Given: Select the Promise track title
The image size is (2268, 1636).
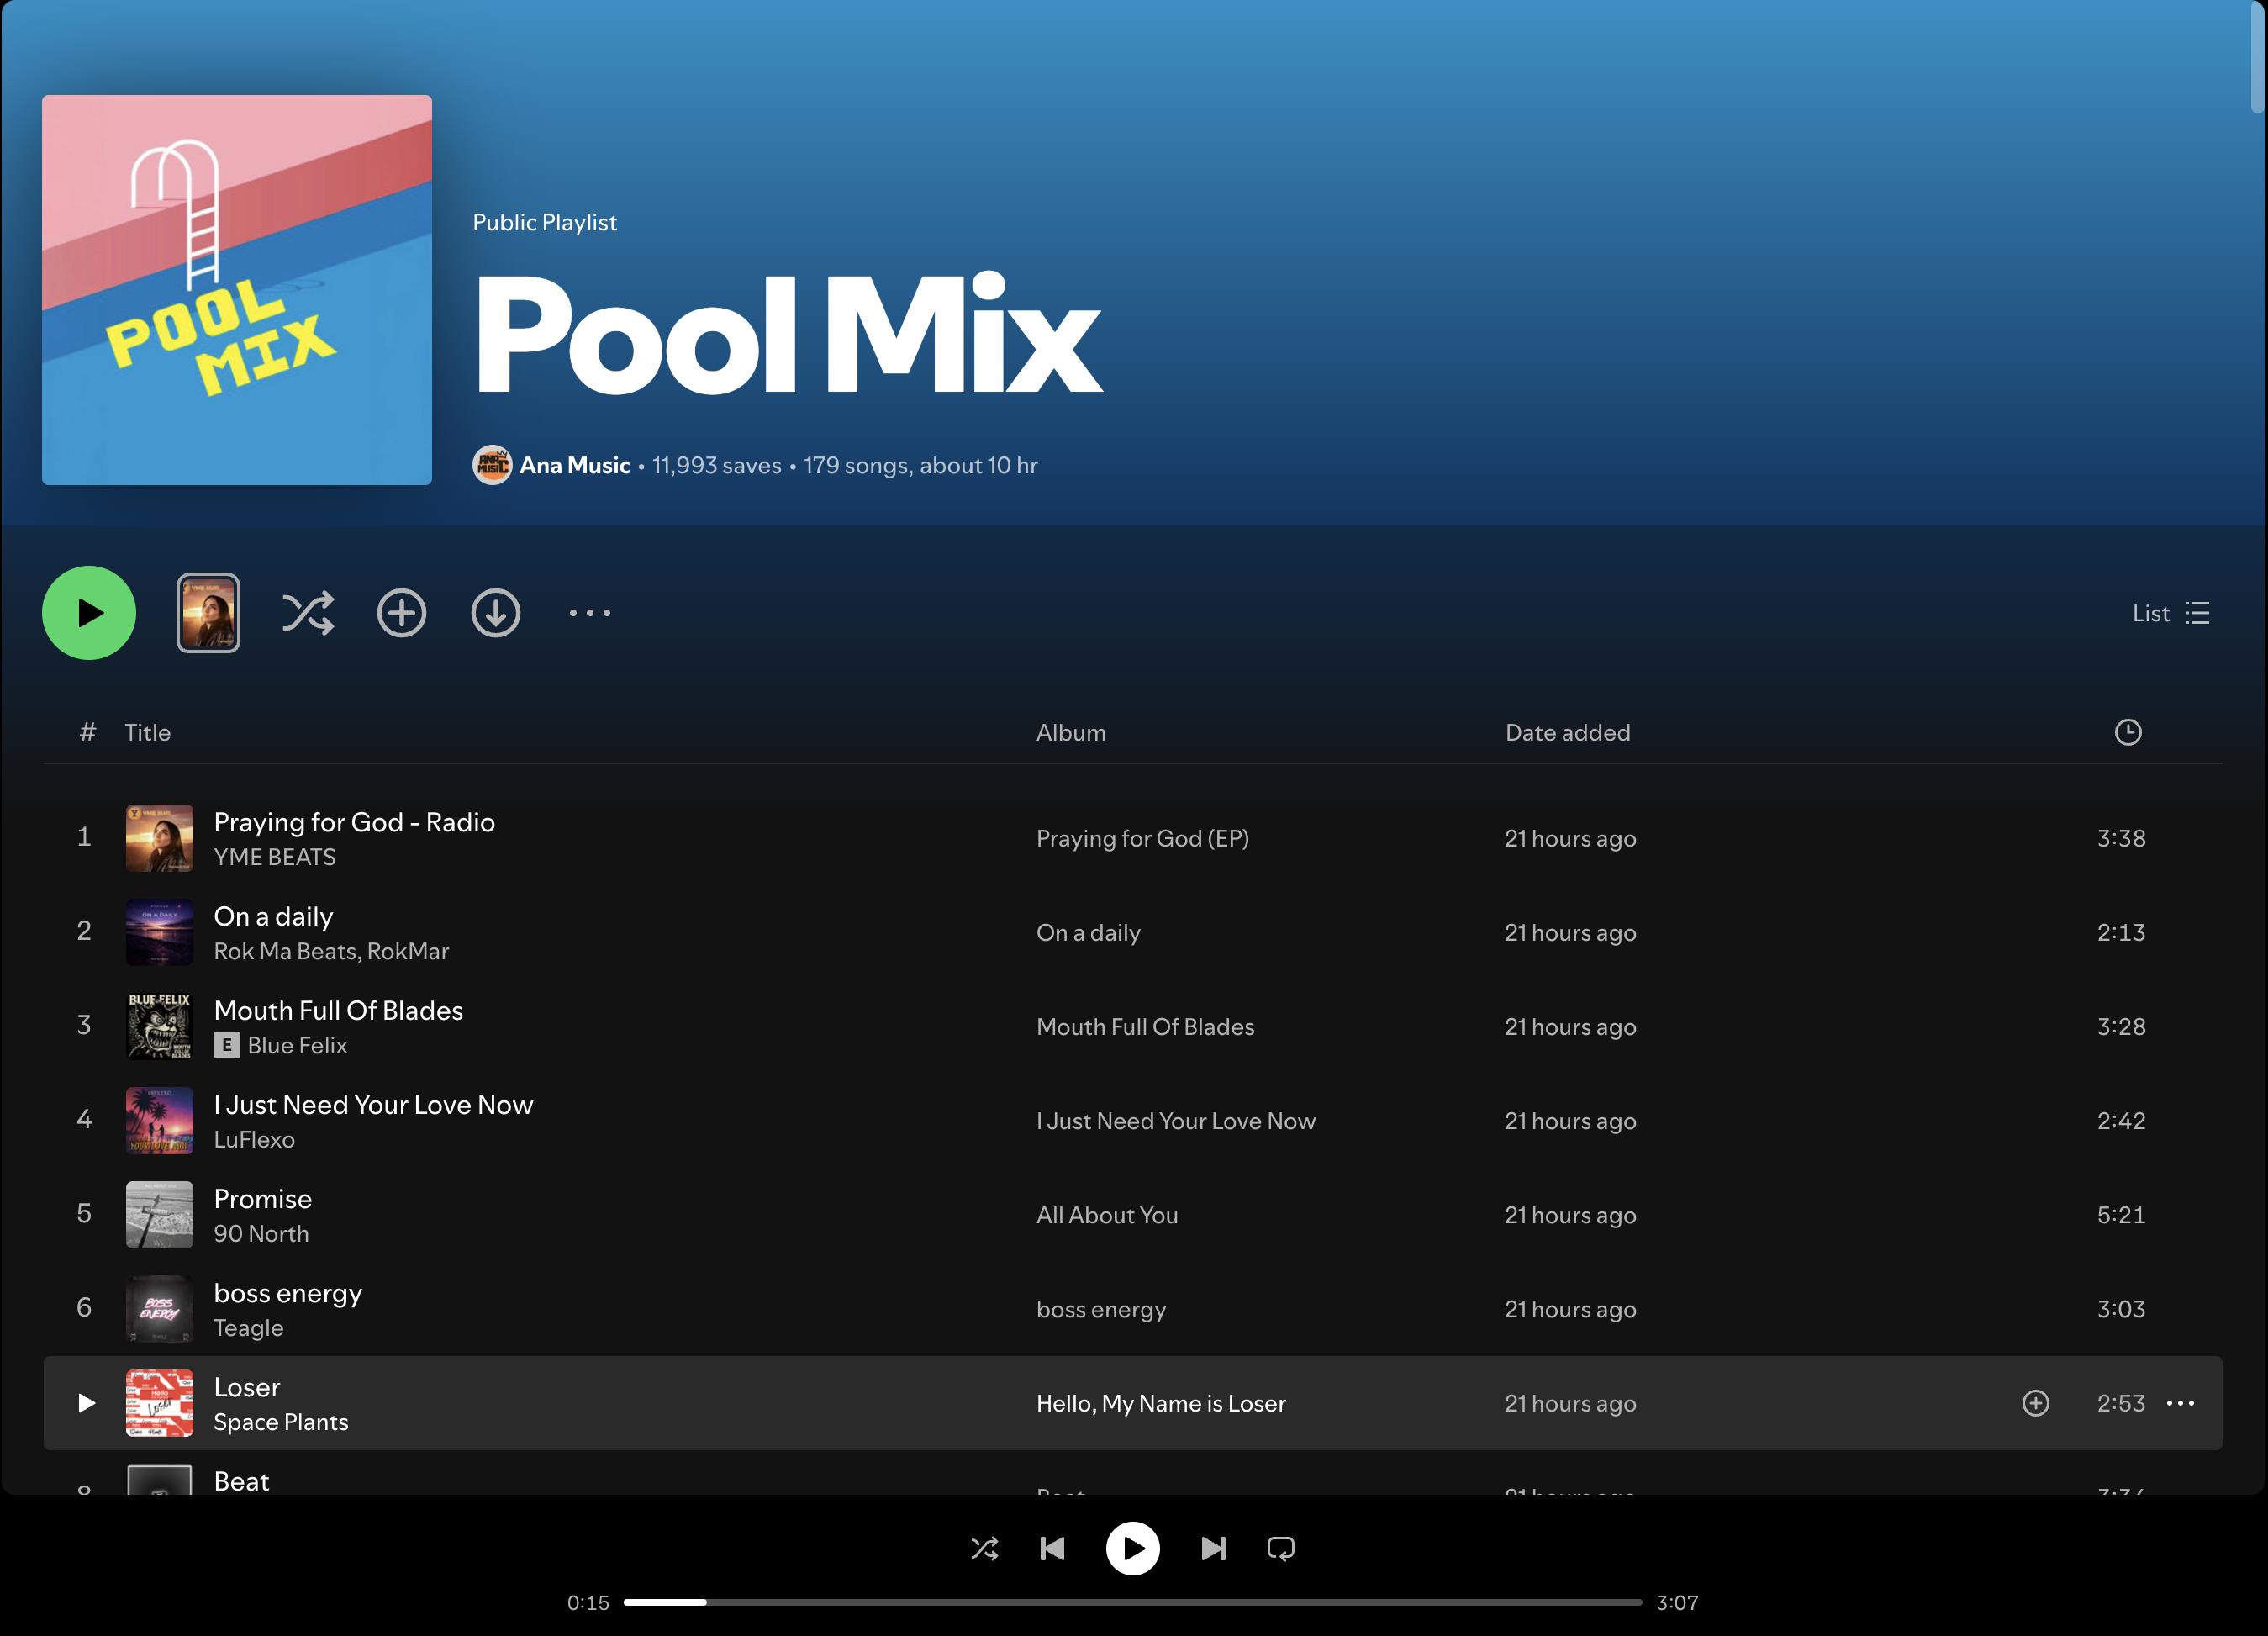Looking at the screenshot, I should (263, 1198).
